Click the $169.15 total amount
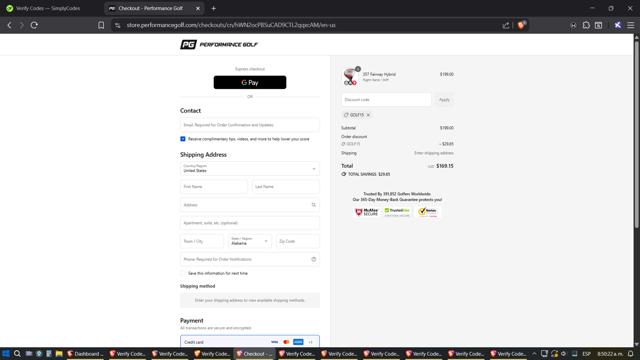 (x=444, y=166)
